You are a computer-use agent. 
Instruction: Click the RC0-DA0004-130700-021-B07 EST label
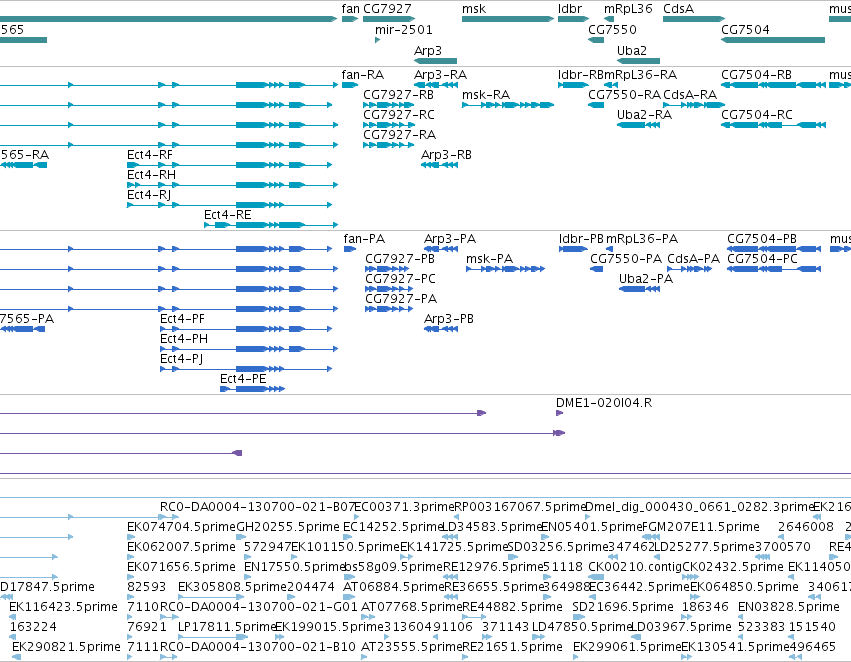(x=257, y=507)
